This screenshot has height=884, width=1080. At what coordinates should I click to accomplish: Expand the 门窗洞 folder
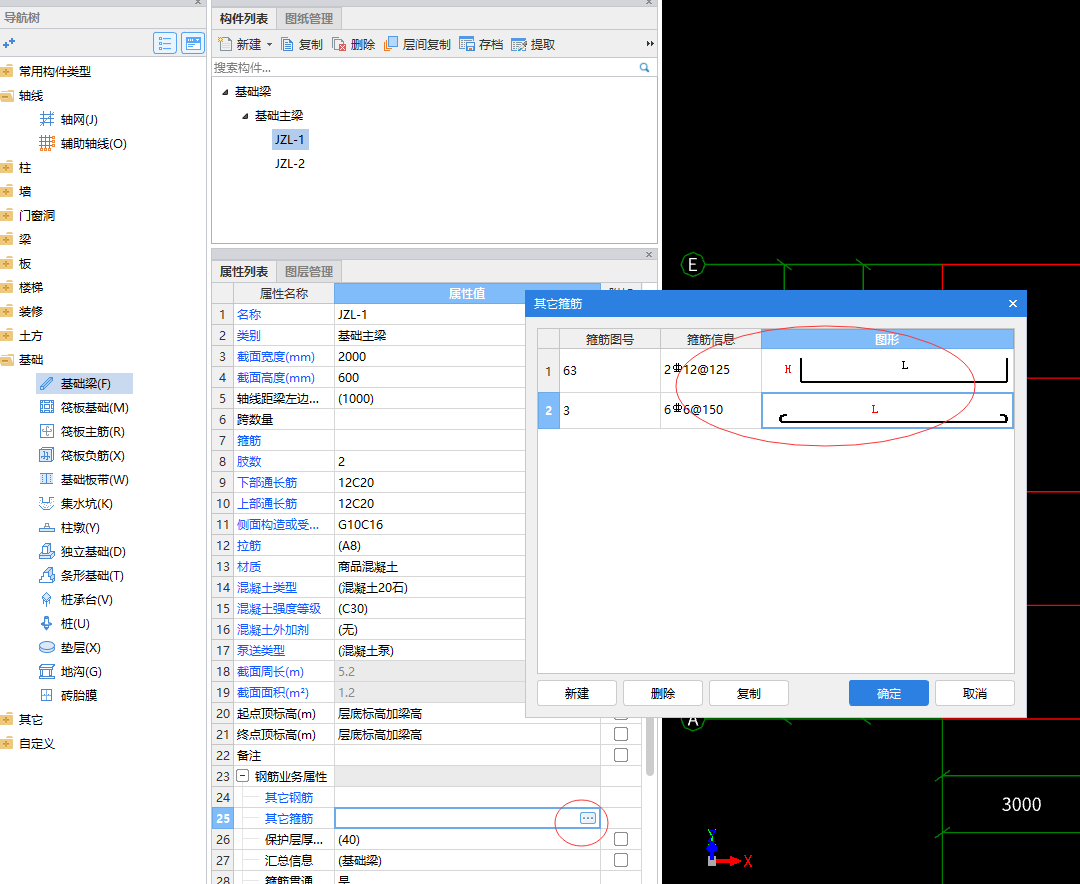7,215
